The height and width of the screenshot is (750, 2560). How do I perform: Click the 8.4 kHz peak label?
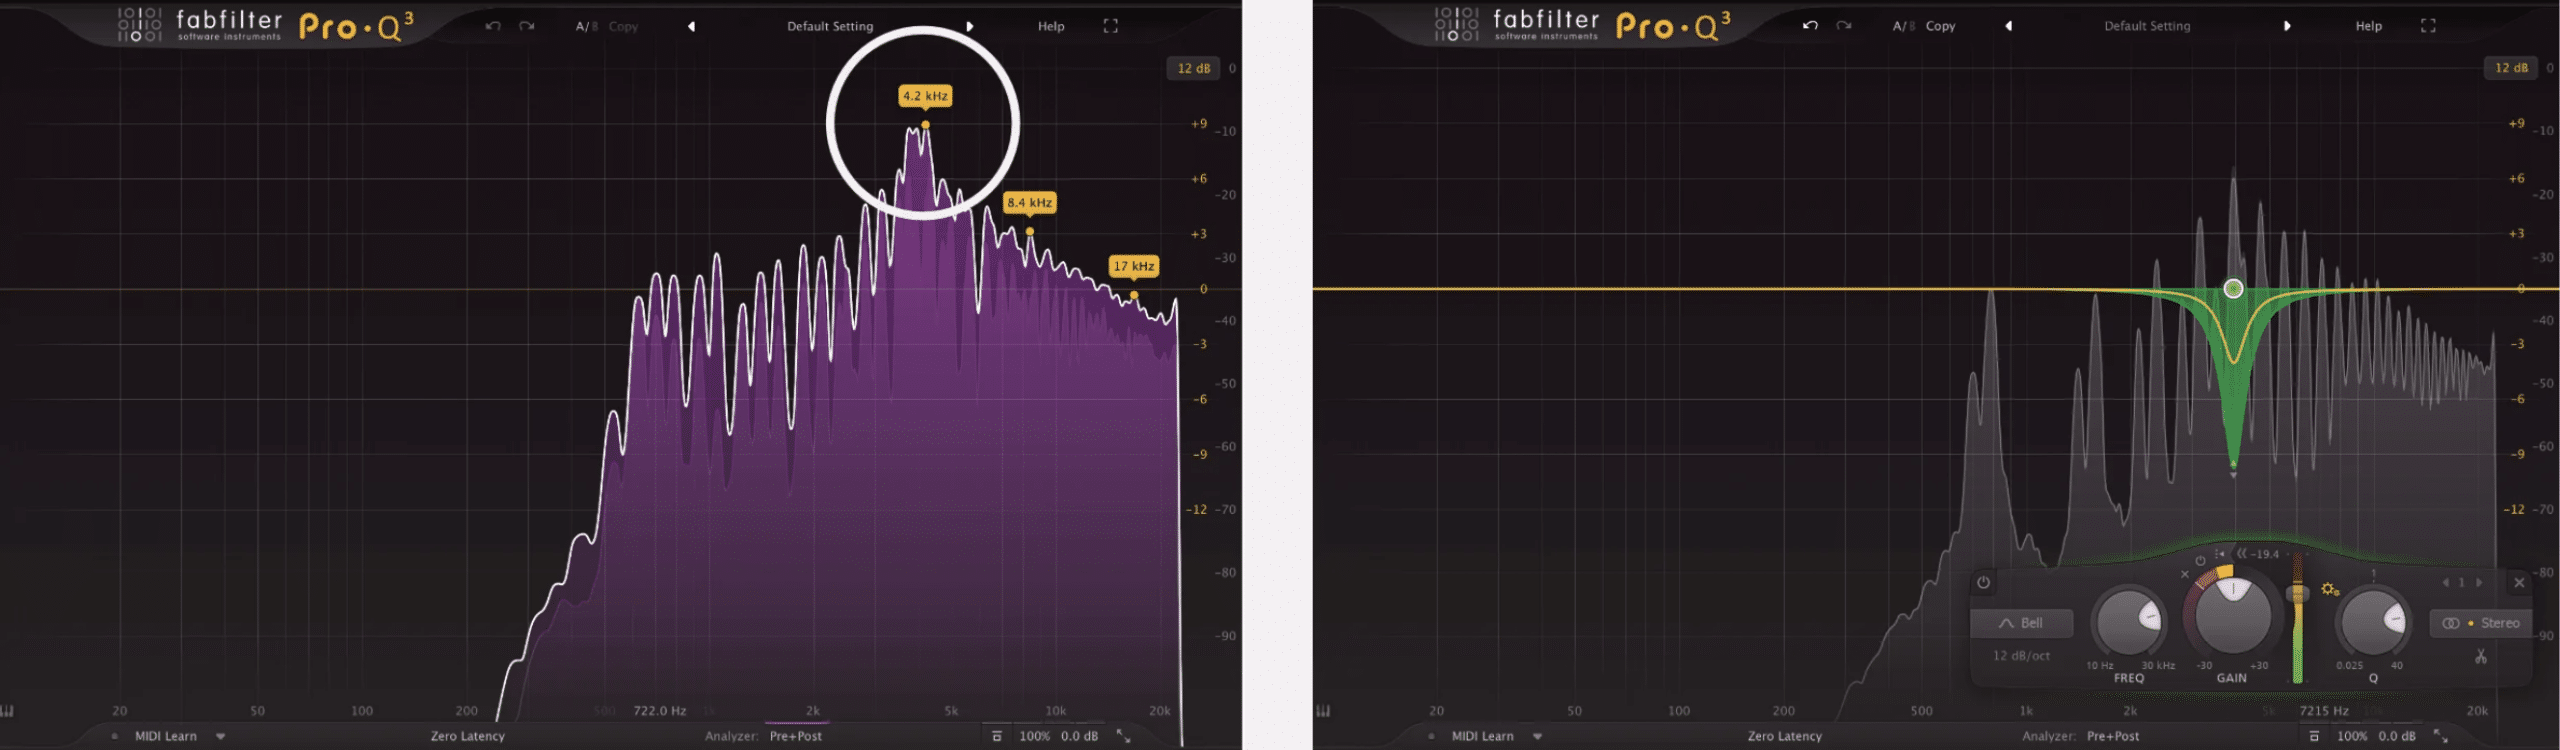tap(1029, 202)
